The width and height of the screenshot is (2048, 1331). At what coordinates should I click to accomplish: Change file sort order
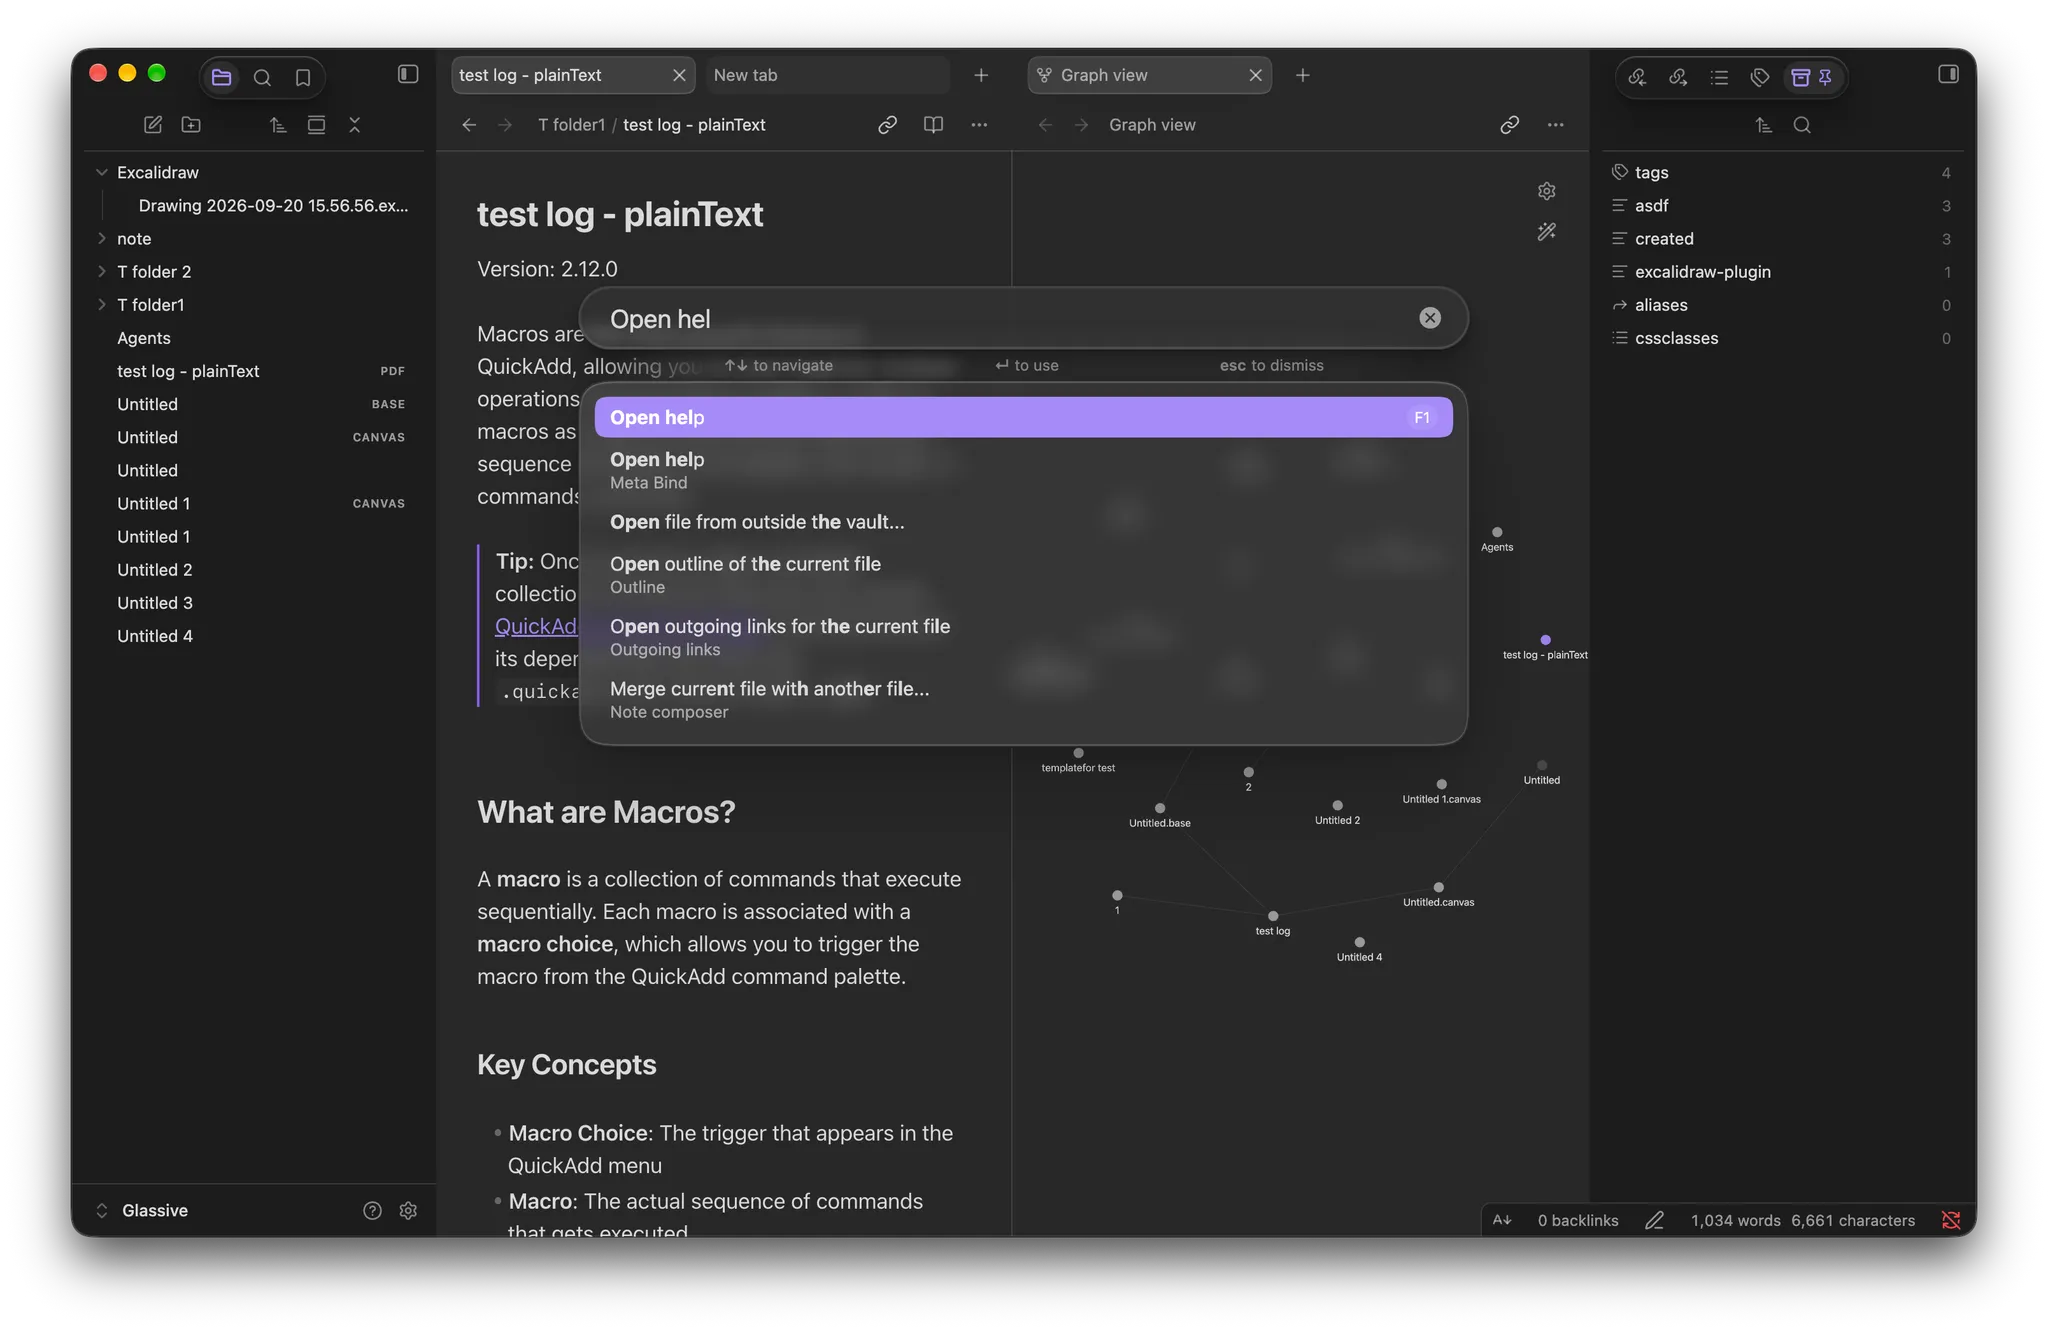pyautogui.click(x=278, y=125)
